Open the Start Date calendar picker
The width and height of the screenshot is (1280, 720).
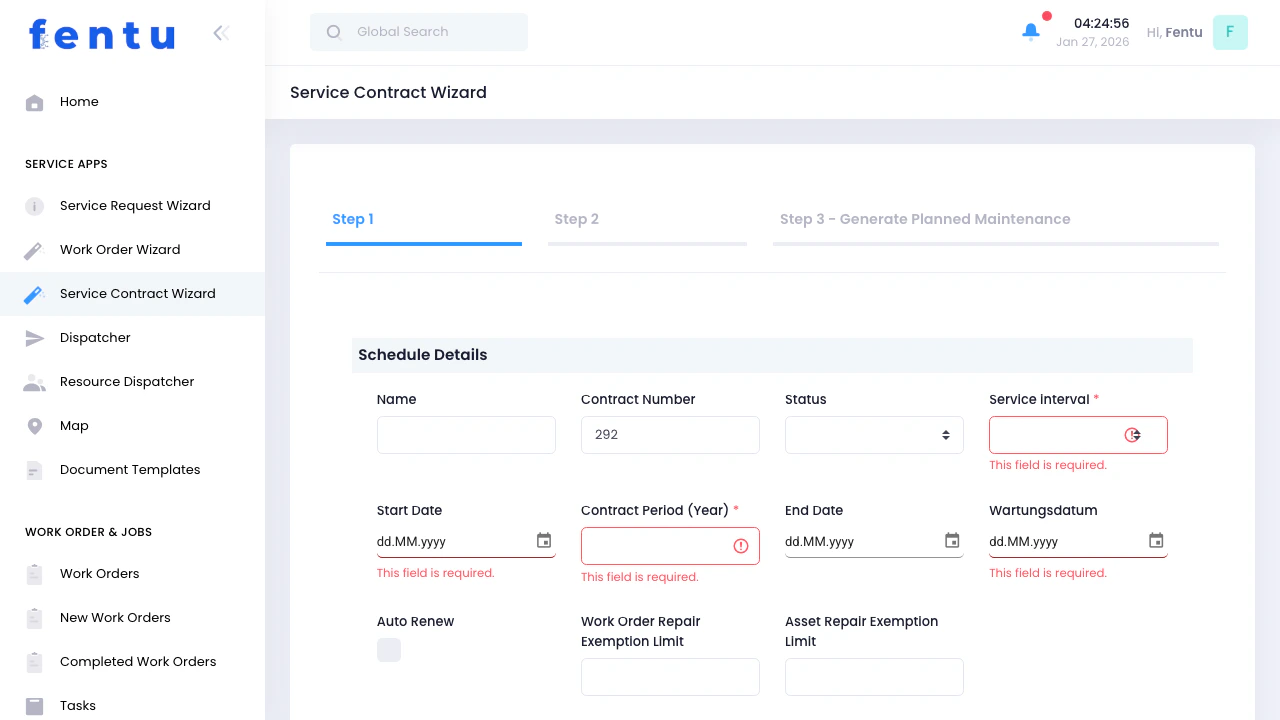click(x=543, y=540)
